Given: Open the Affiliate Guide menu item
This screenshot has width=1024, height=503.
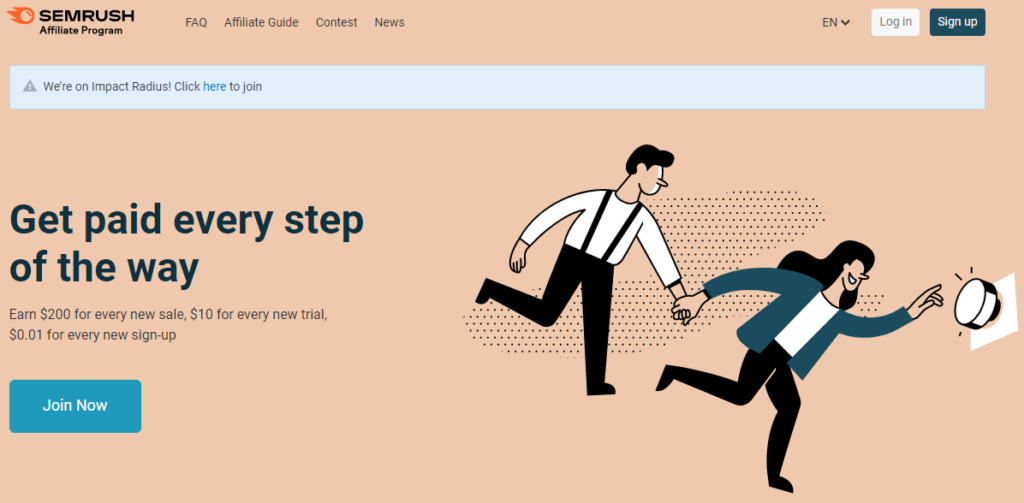Looking at the screenshot, I should tap(261, 22).
